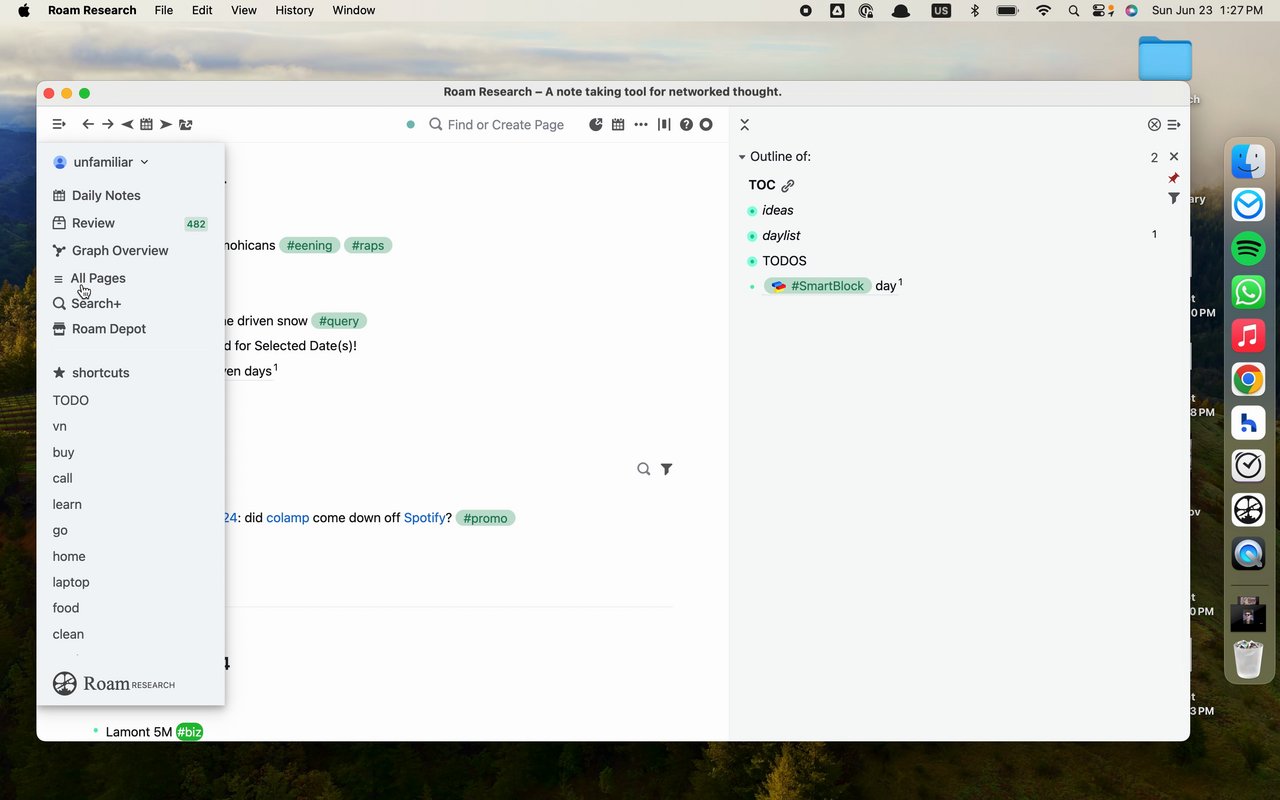Click the 482 badge beside Review
Image resolution: width=1280 pixels, height=800 pixels.
pyautogui.click(x=196, y=224)
